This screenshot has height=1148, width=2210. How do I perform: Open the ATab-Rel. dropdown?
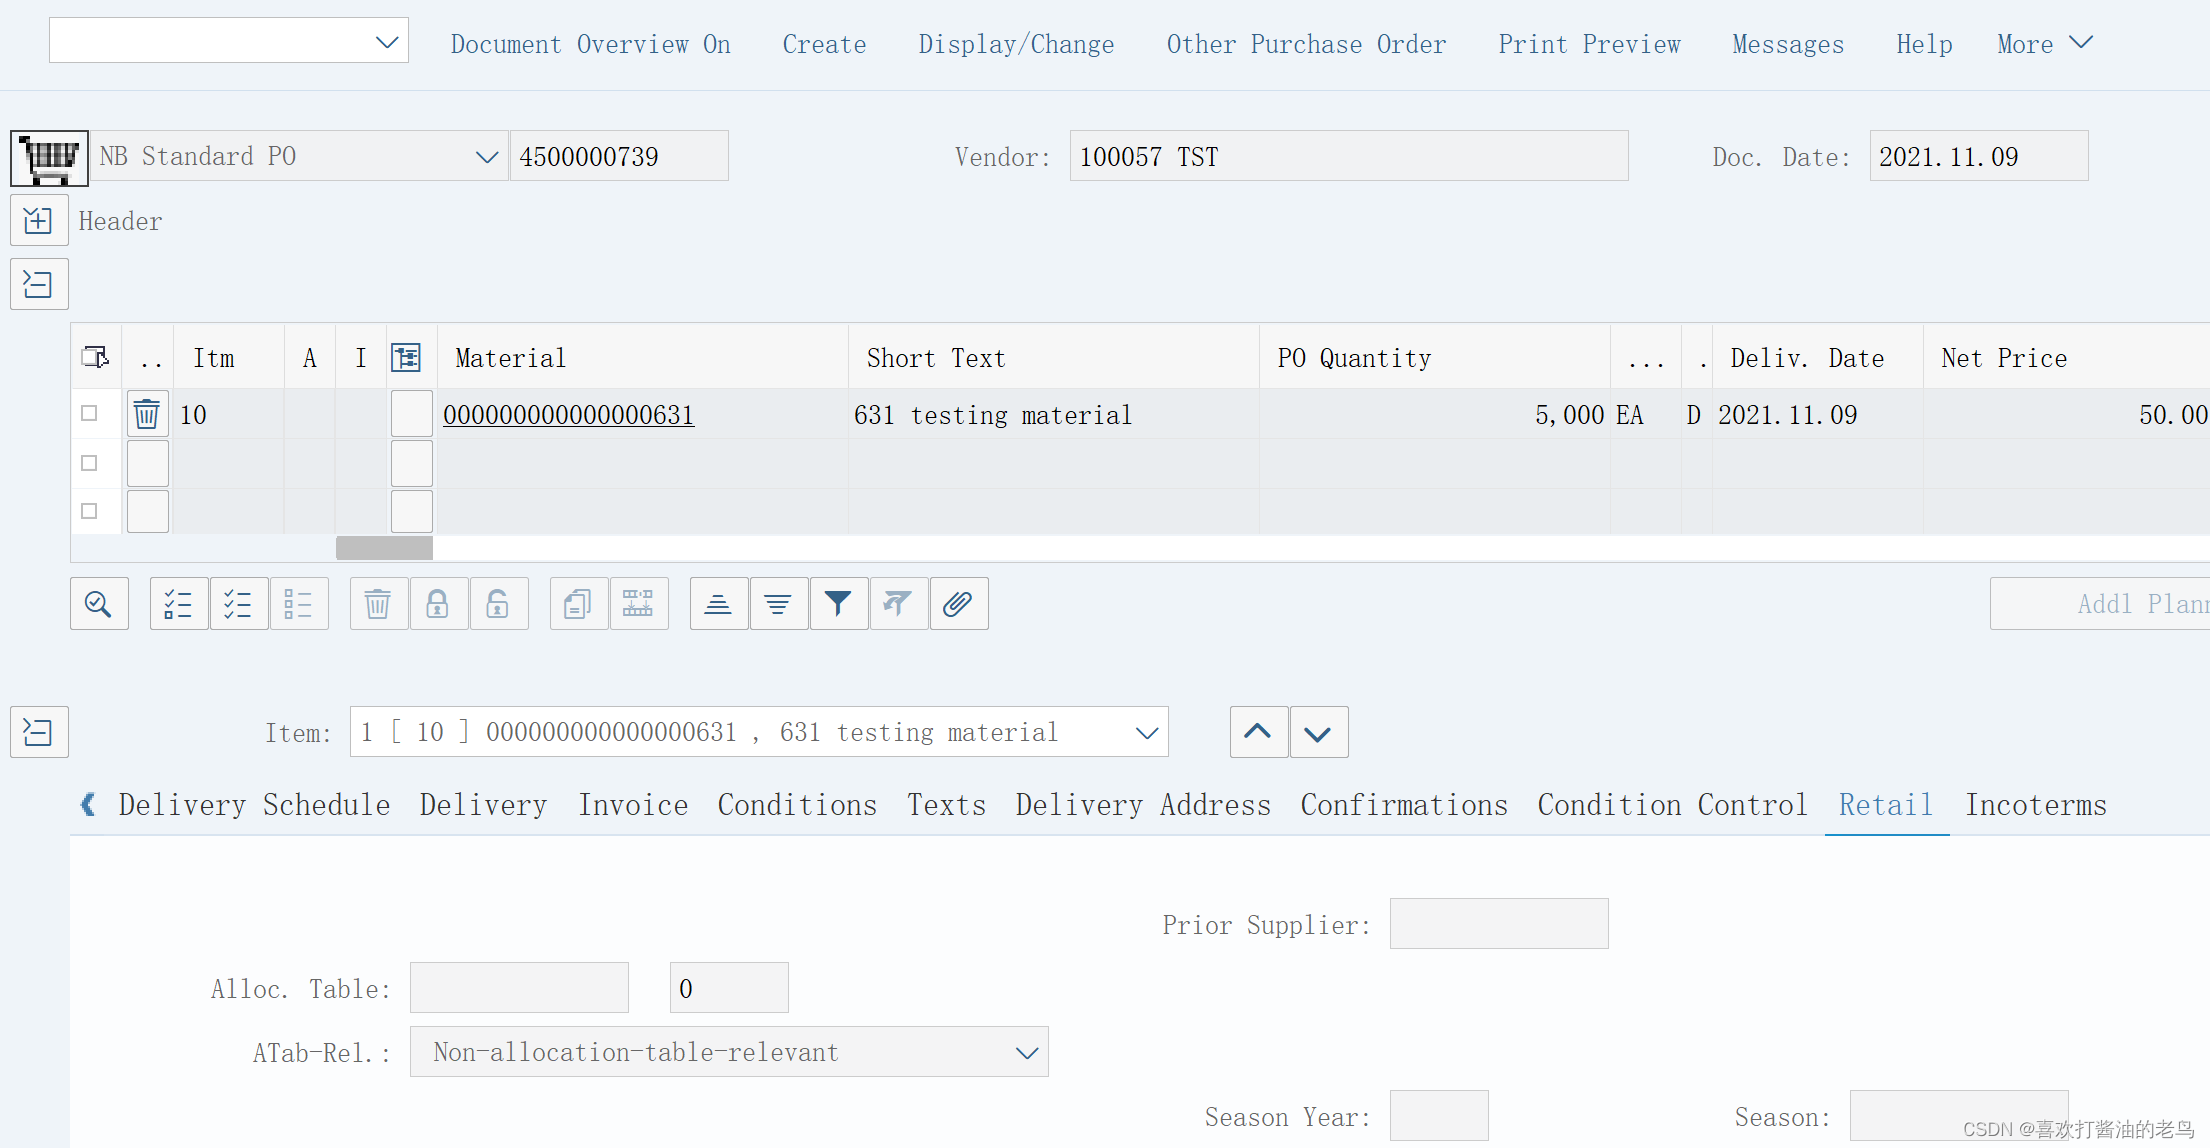[1026, 1052]
